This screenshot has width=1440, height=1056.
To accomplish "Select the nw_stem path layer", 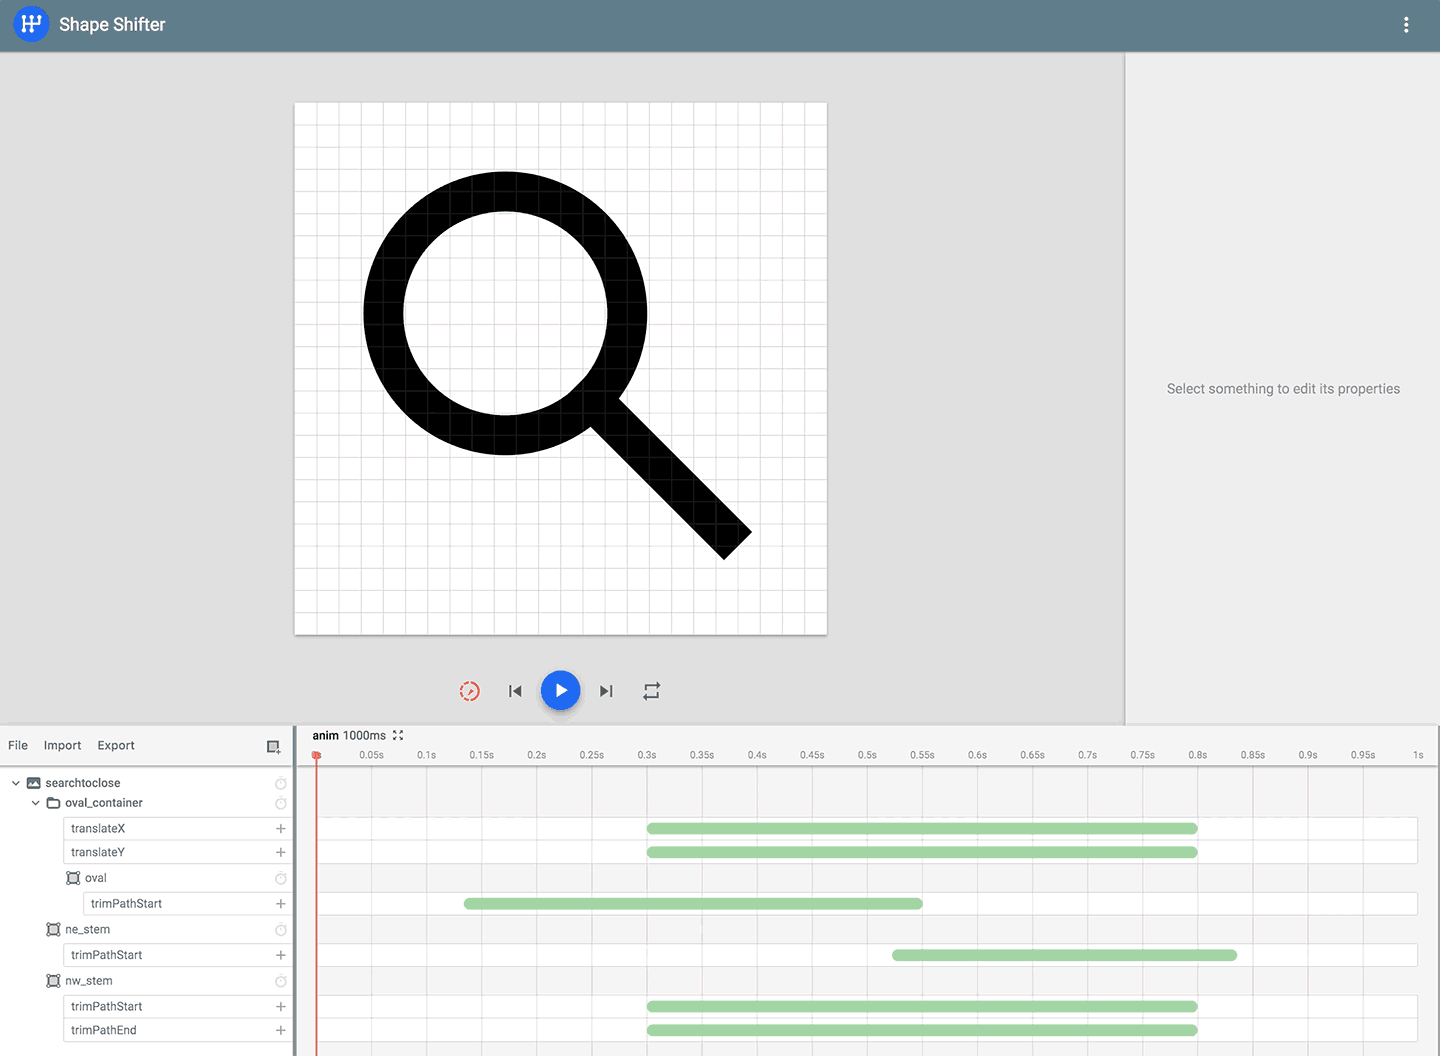I will coord(89,981).
